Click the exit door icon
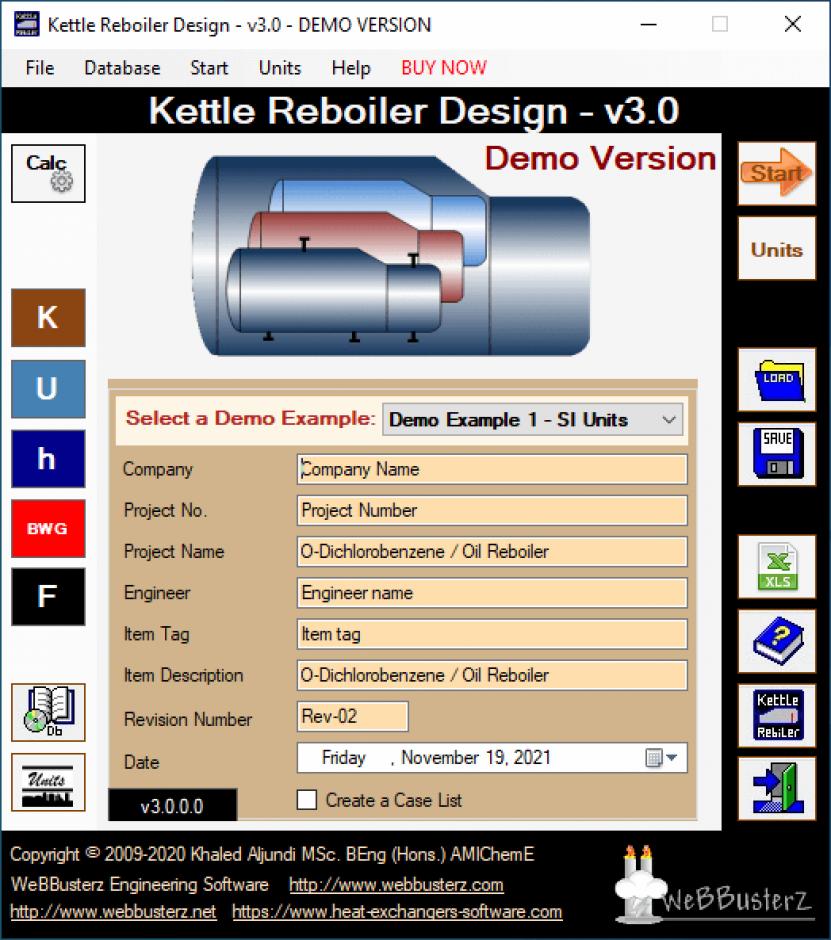Viewport: 831px width, 940px height. pos(776,788)
